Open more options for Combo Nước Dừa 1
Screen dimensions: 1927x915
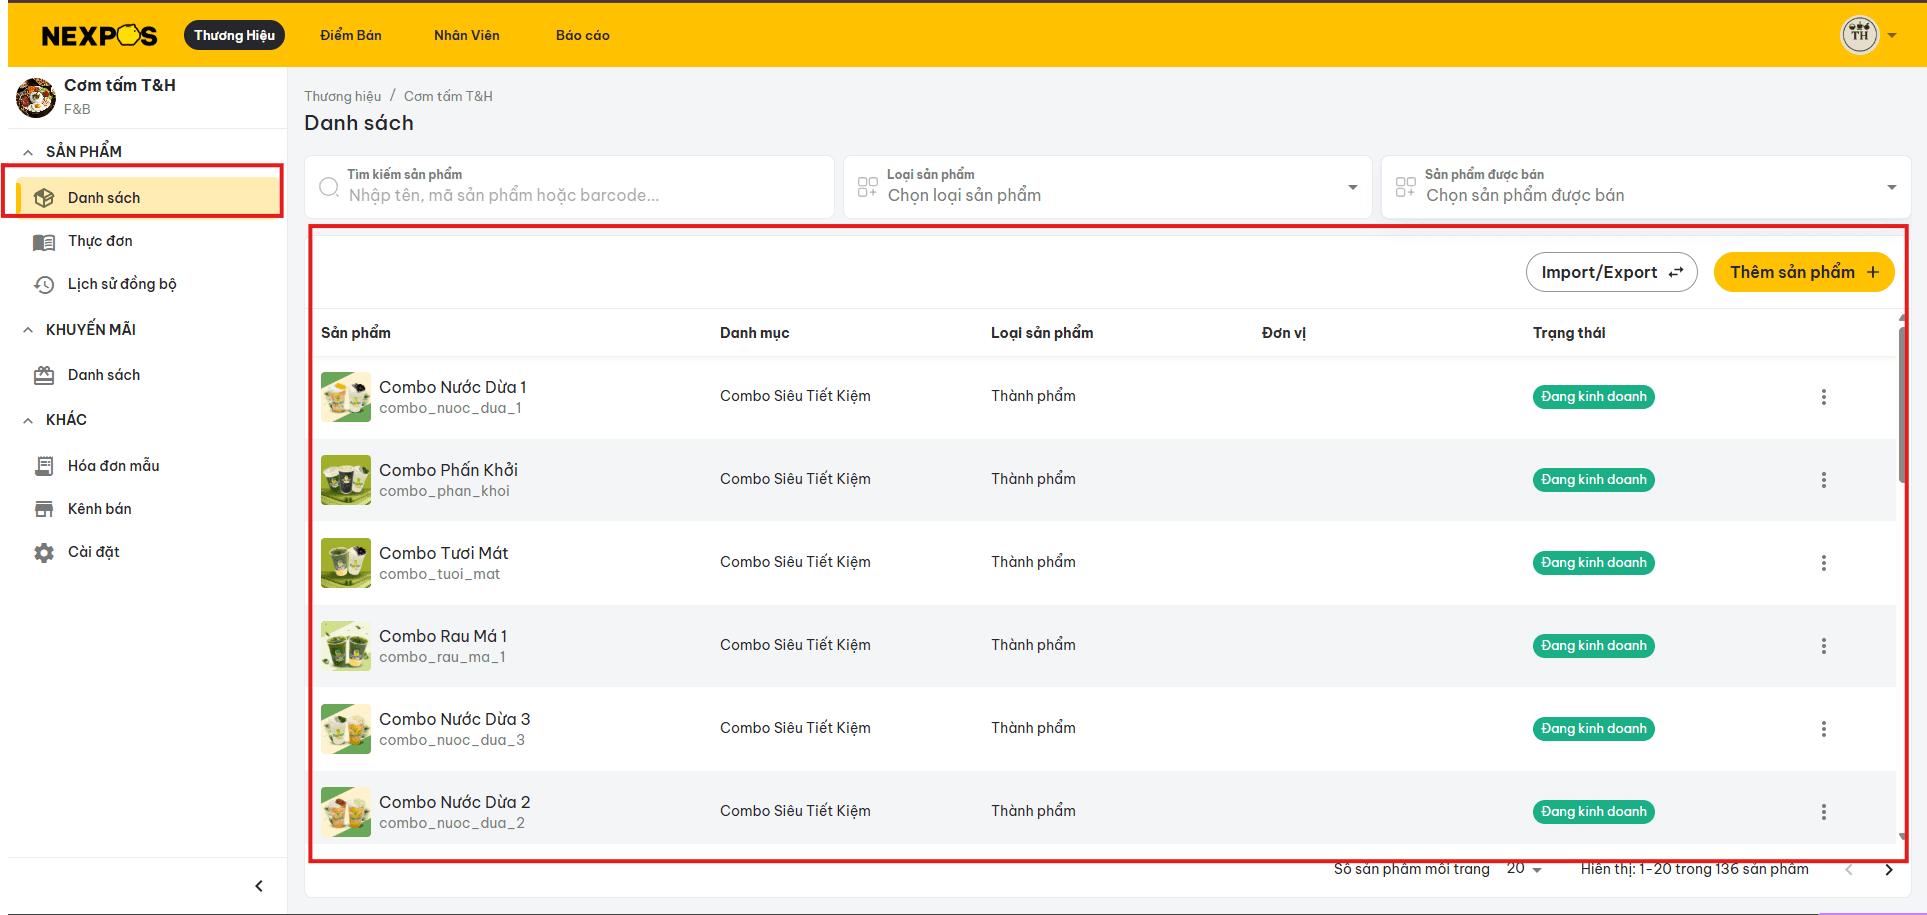tap(1824, 397)
